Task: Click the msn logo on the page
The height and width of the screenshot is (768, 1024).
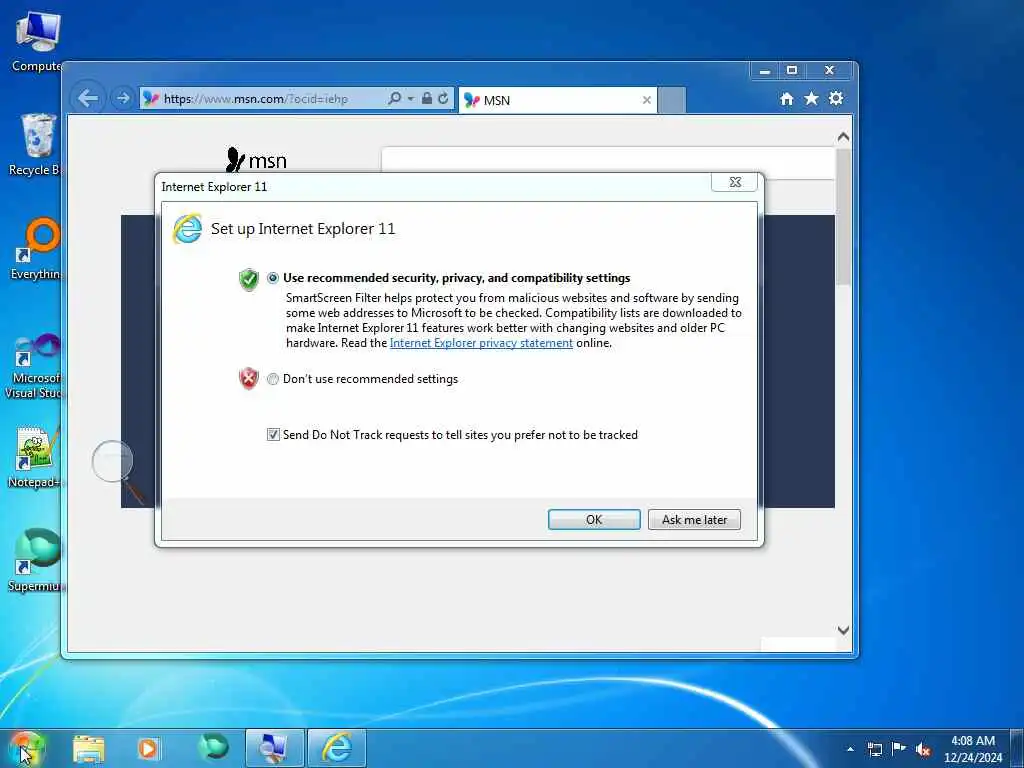Action: 256,160
